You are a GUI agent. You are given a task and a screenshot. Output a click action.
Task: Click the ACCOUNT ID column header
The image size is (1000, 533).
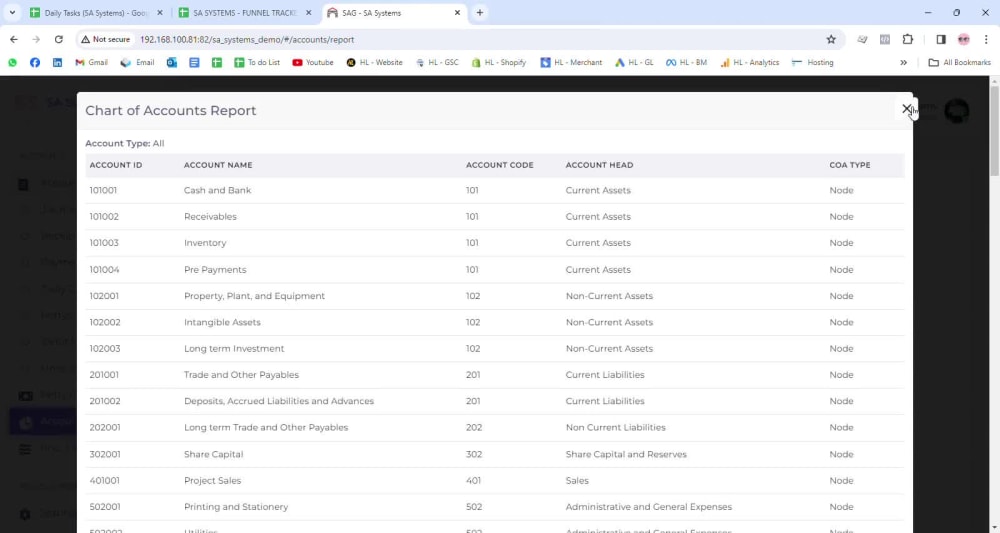pyautogui.click(x=115, y=165)
